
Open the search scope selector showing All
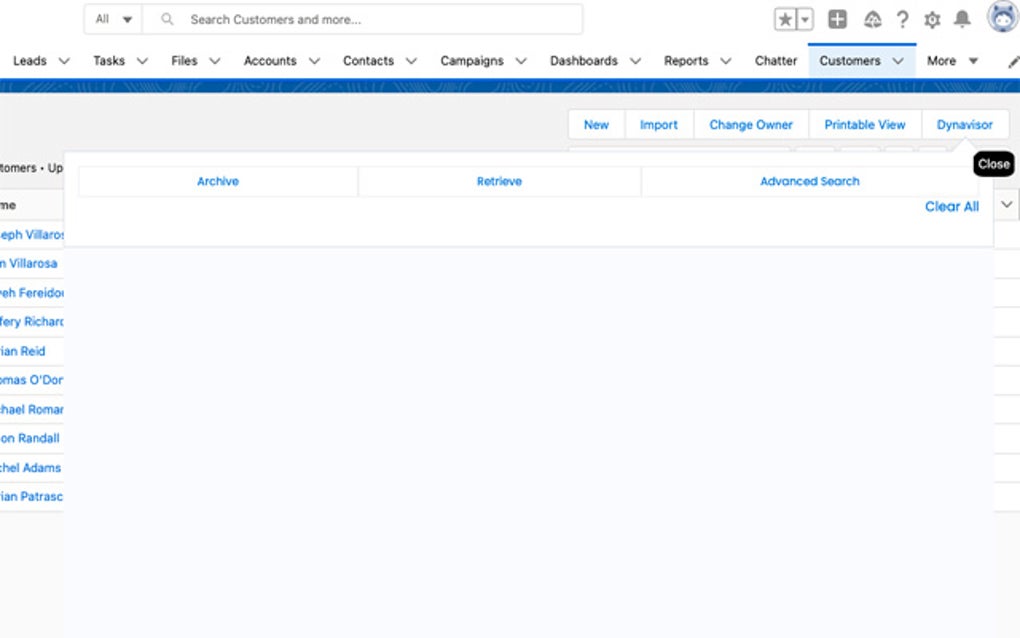click(112, 18)
